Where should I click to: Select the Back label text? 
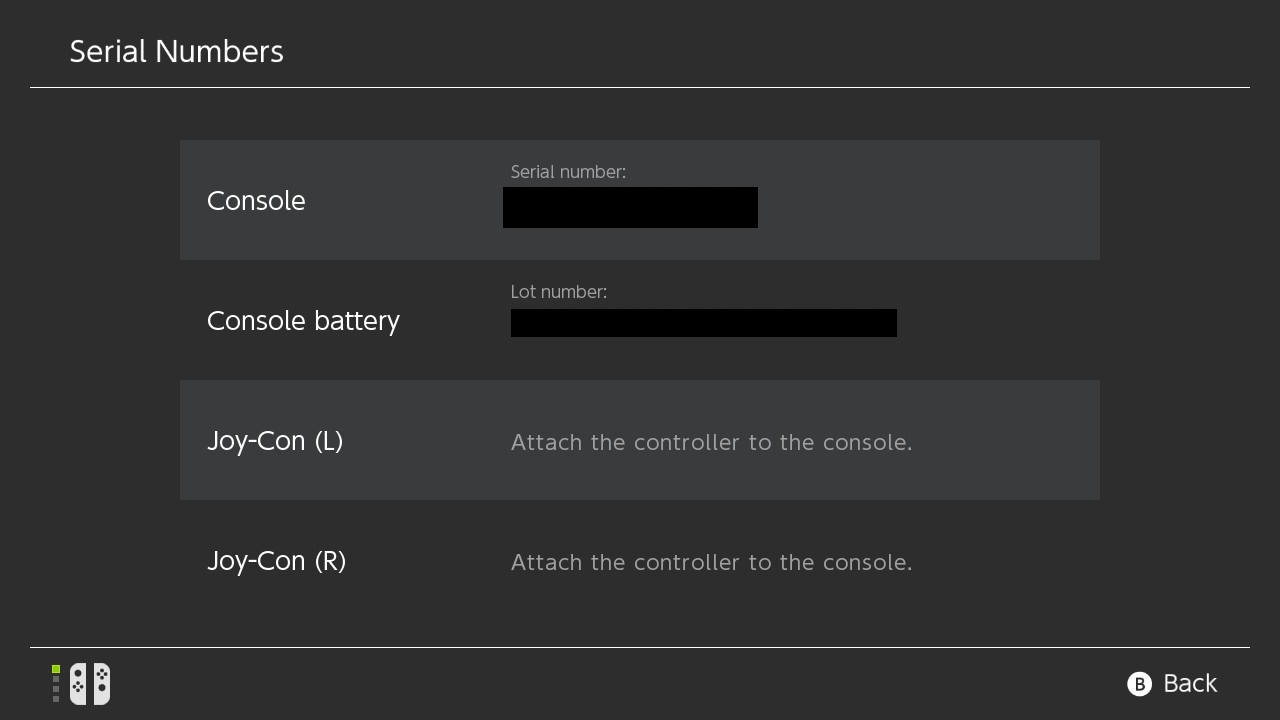[1190, 684]
